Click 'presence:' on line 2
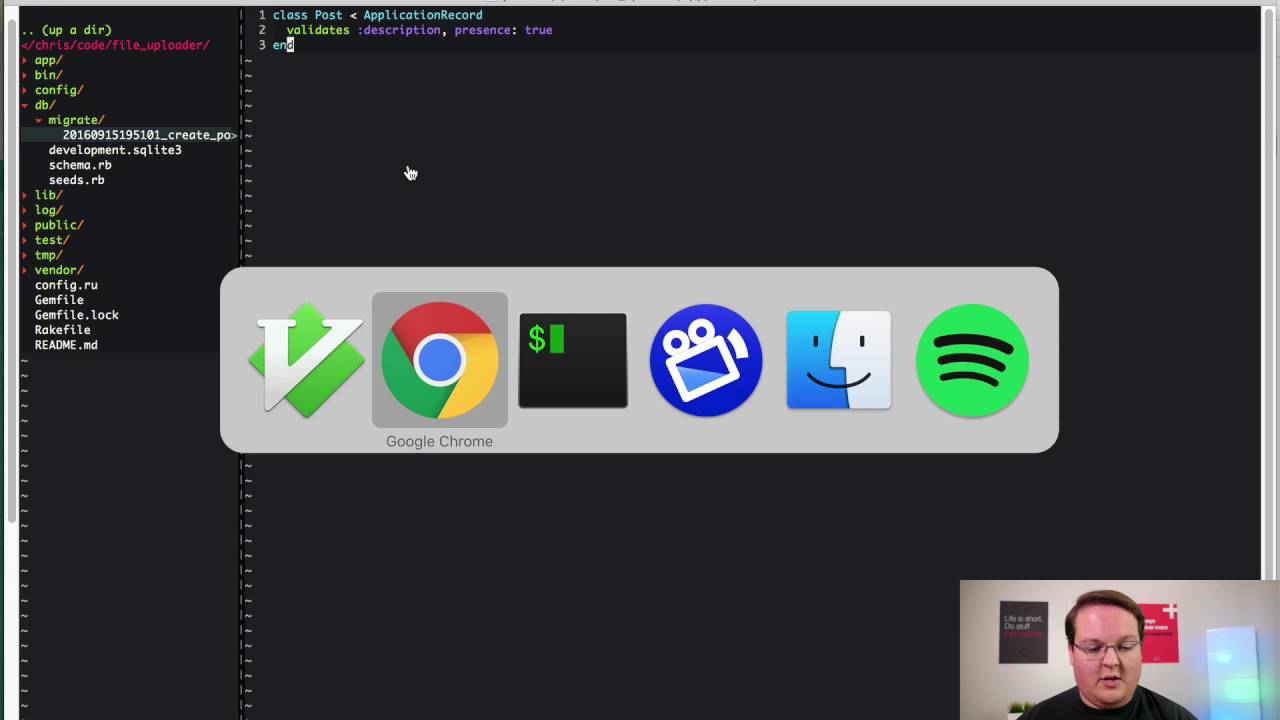Image resolution: width=1280 pixels, height=720 pixels. pos(486,30)
